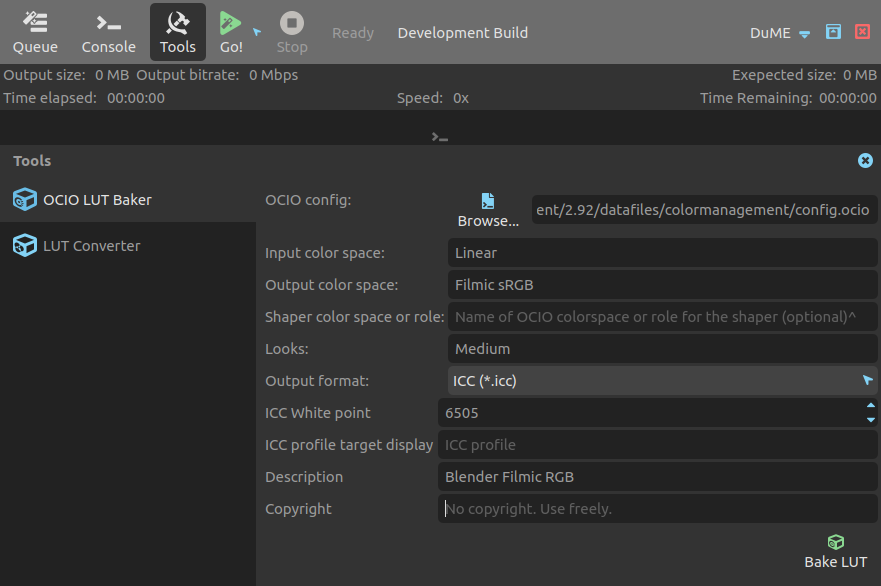Decrease the ICC White point value
881x586 pixels.
(870, 420)
